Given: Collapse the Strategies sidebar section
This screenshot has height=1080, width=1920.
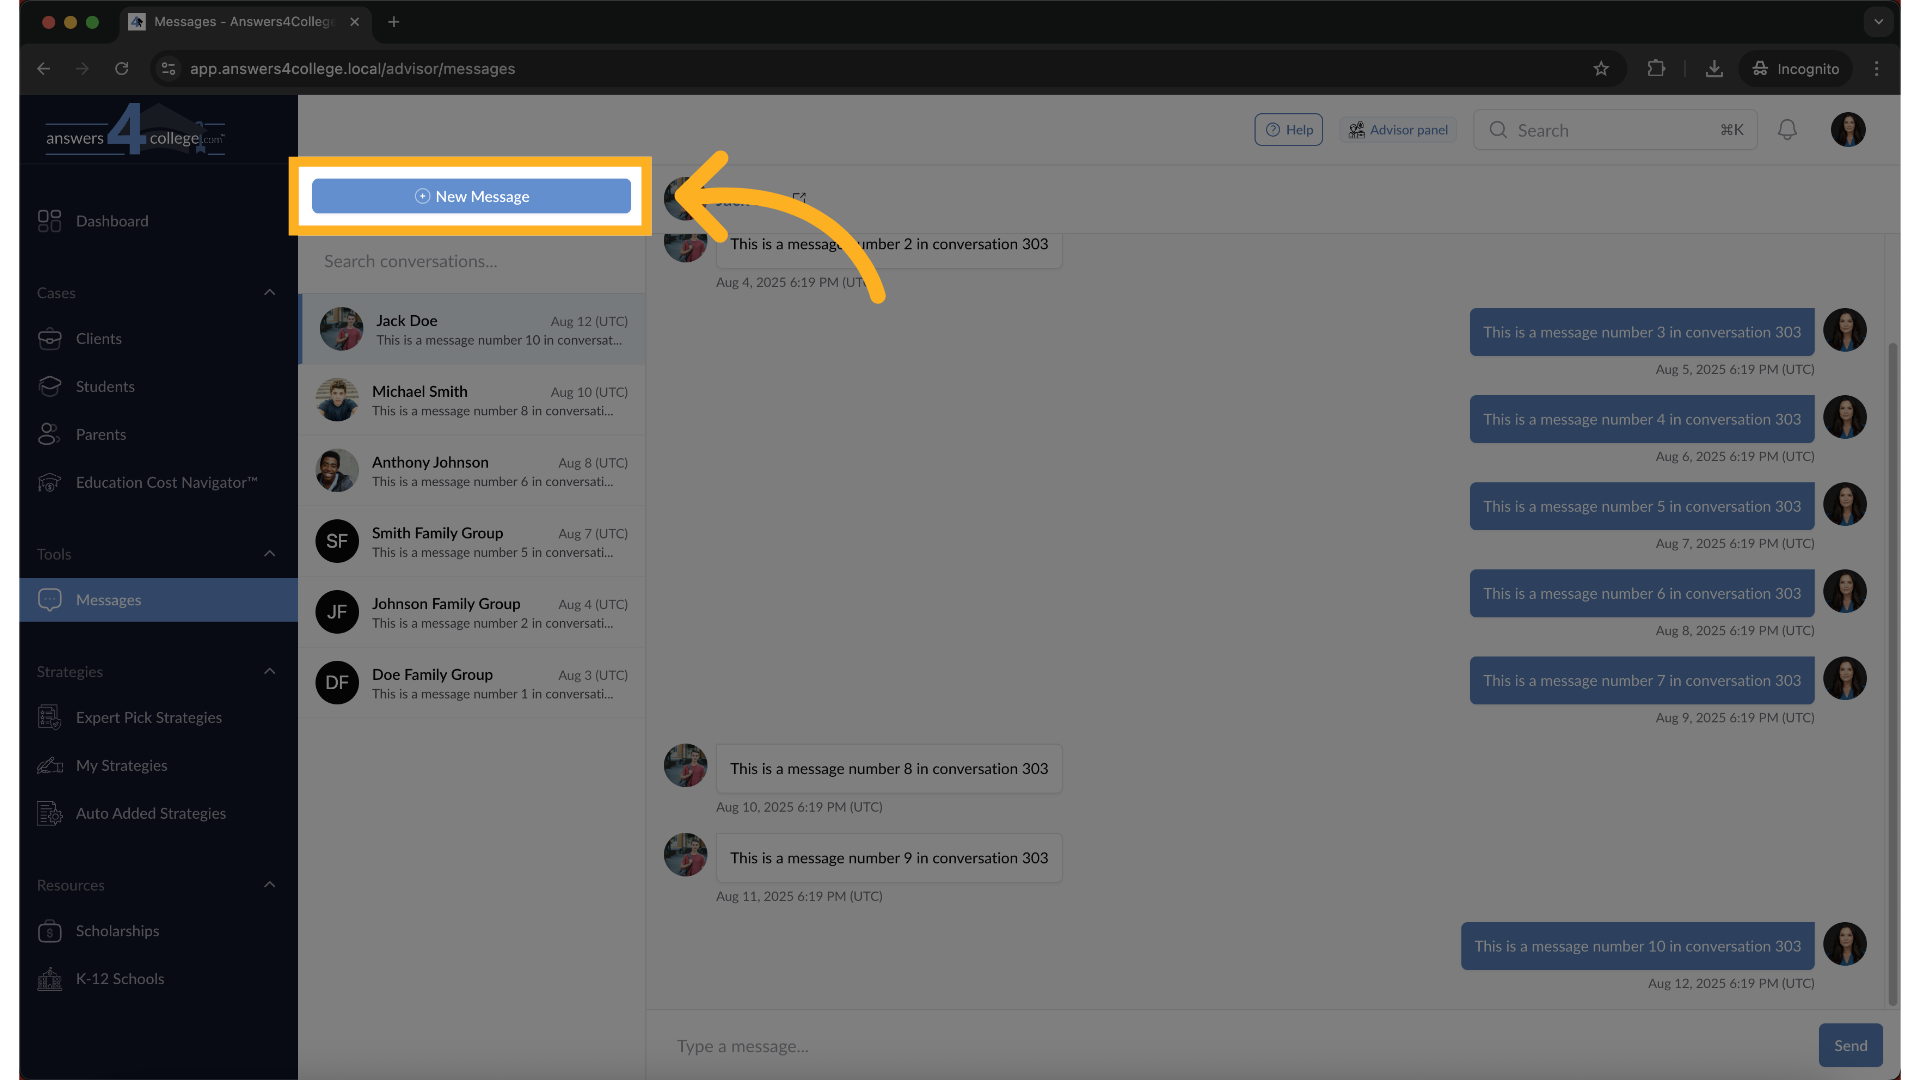Looking at the screenshot, I should 269,672.
